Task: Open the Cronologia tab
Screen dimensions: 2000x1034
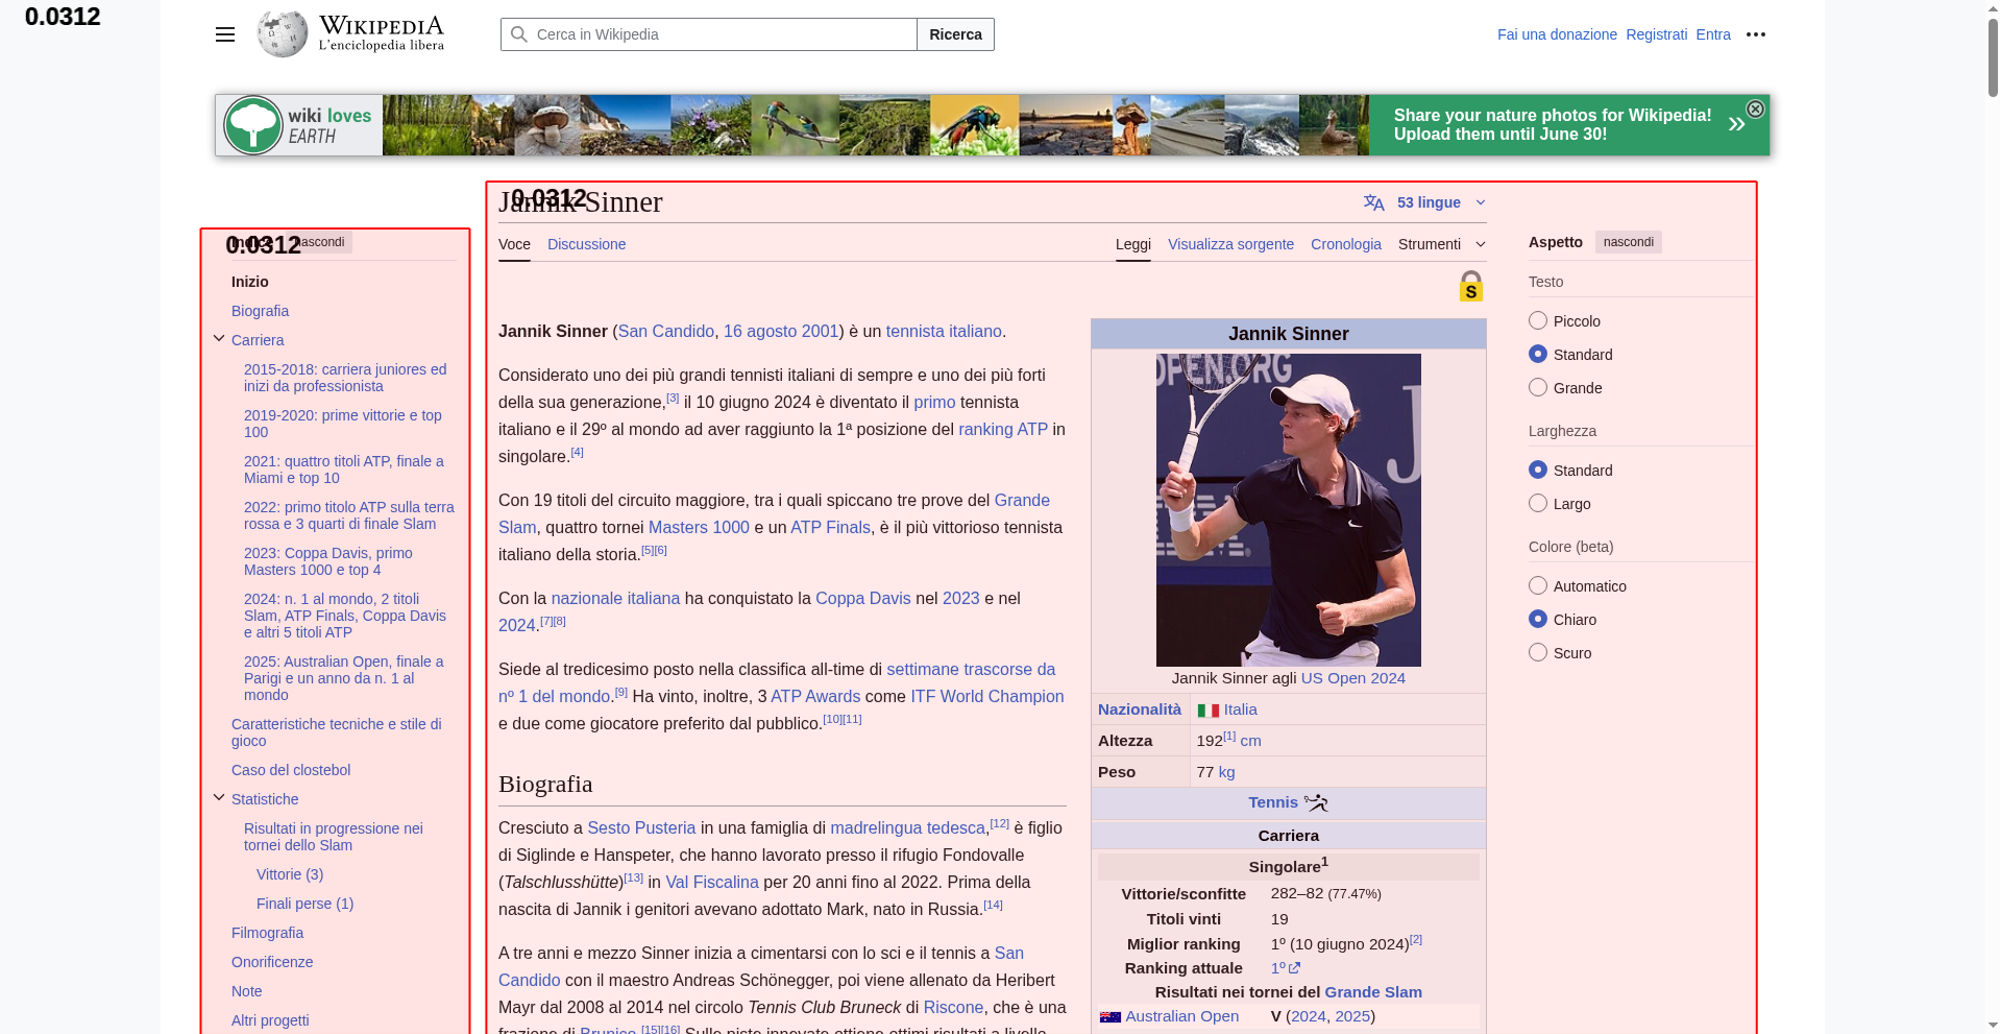Action: (x=1346, y=244)
